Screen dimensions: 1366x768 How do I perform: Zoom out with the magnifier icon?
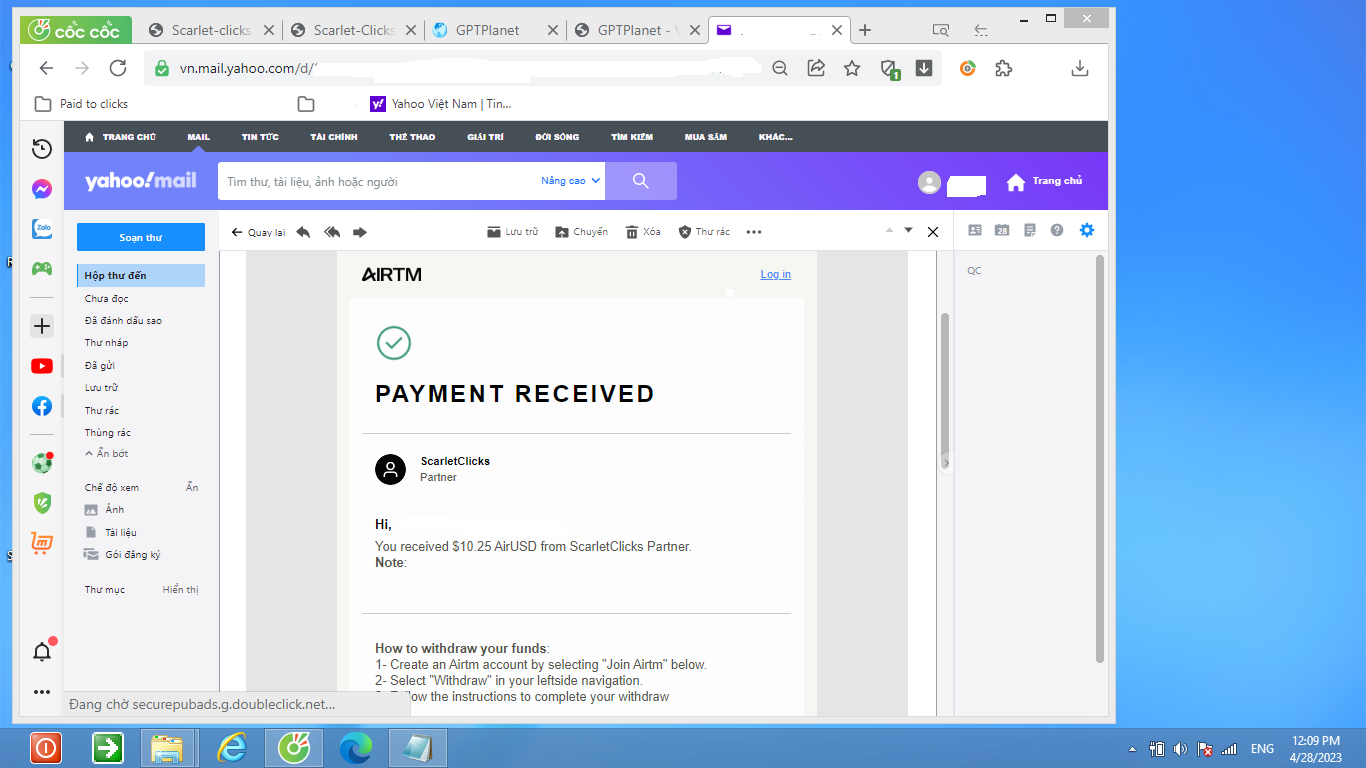[x=780, y=68]
